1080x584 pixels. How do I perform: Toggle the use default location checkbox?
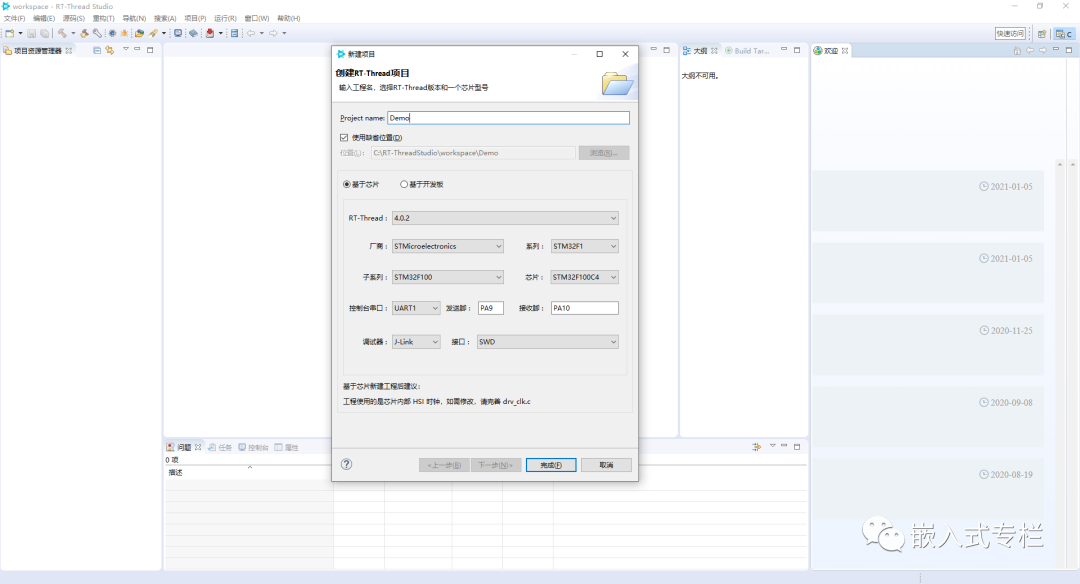click(x=344, y=138)
